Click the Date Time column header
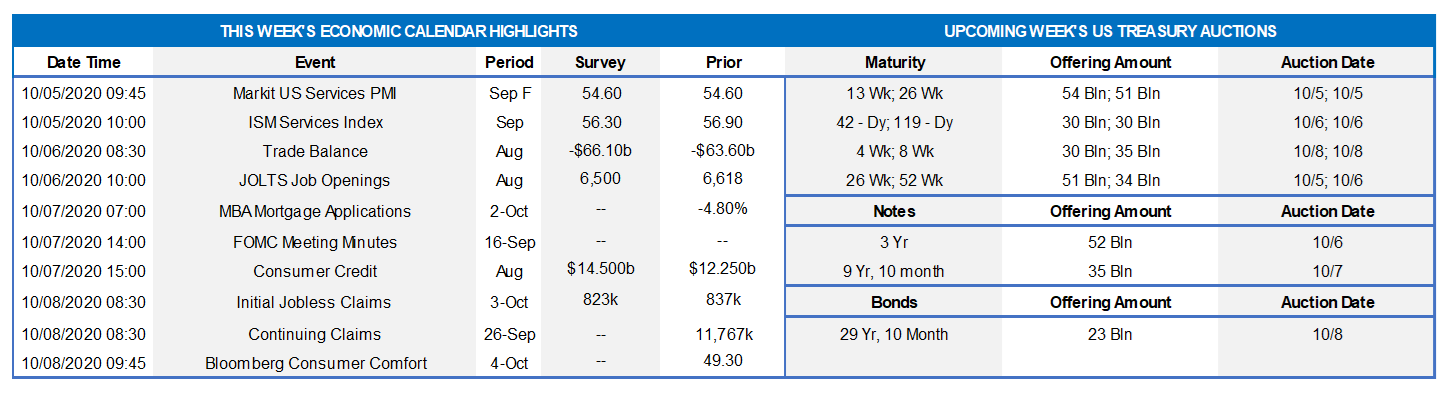Image resolution: width=1450 pixels, height=394 pixels. click(84, 62)
